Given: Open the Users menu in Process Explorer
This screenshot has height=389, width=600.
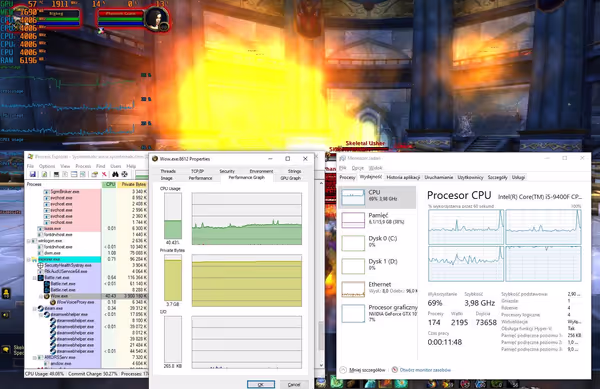Looking at the screenshot, I should click(x=116, y=166).
